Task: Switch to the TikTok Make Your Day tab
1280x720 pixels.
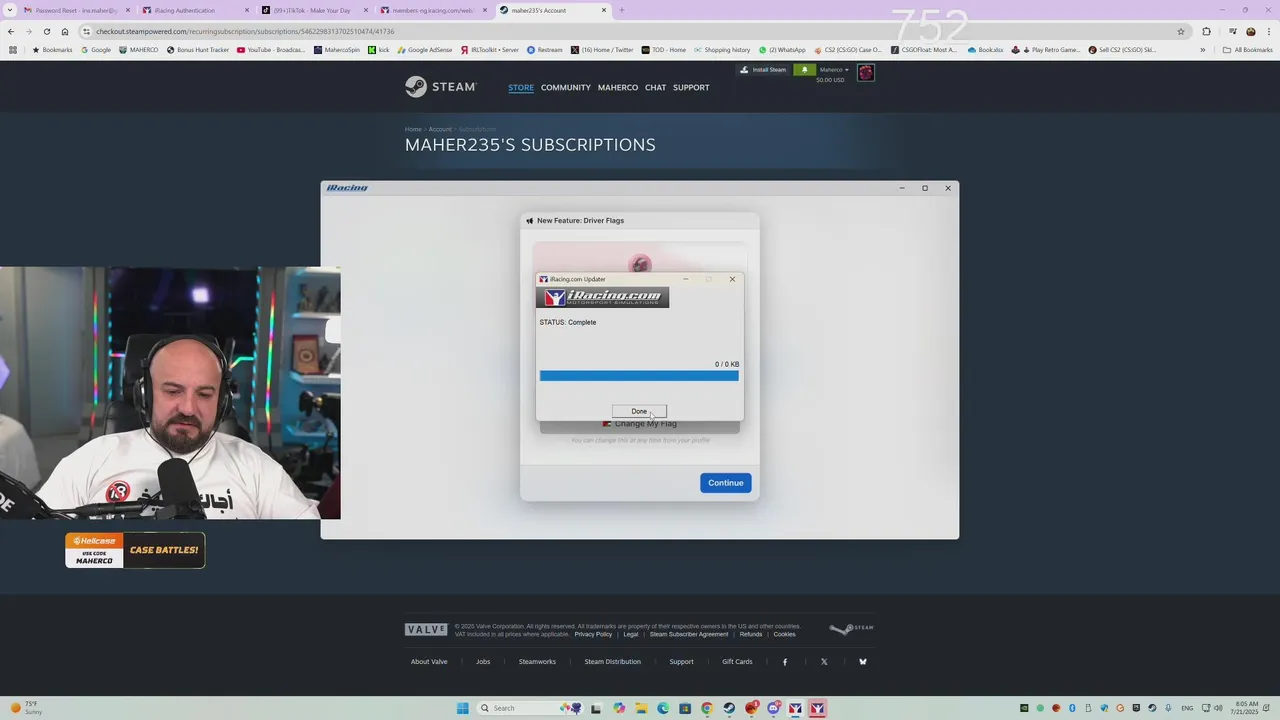Action: pos(312,10)
